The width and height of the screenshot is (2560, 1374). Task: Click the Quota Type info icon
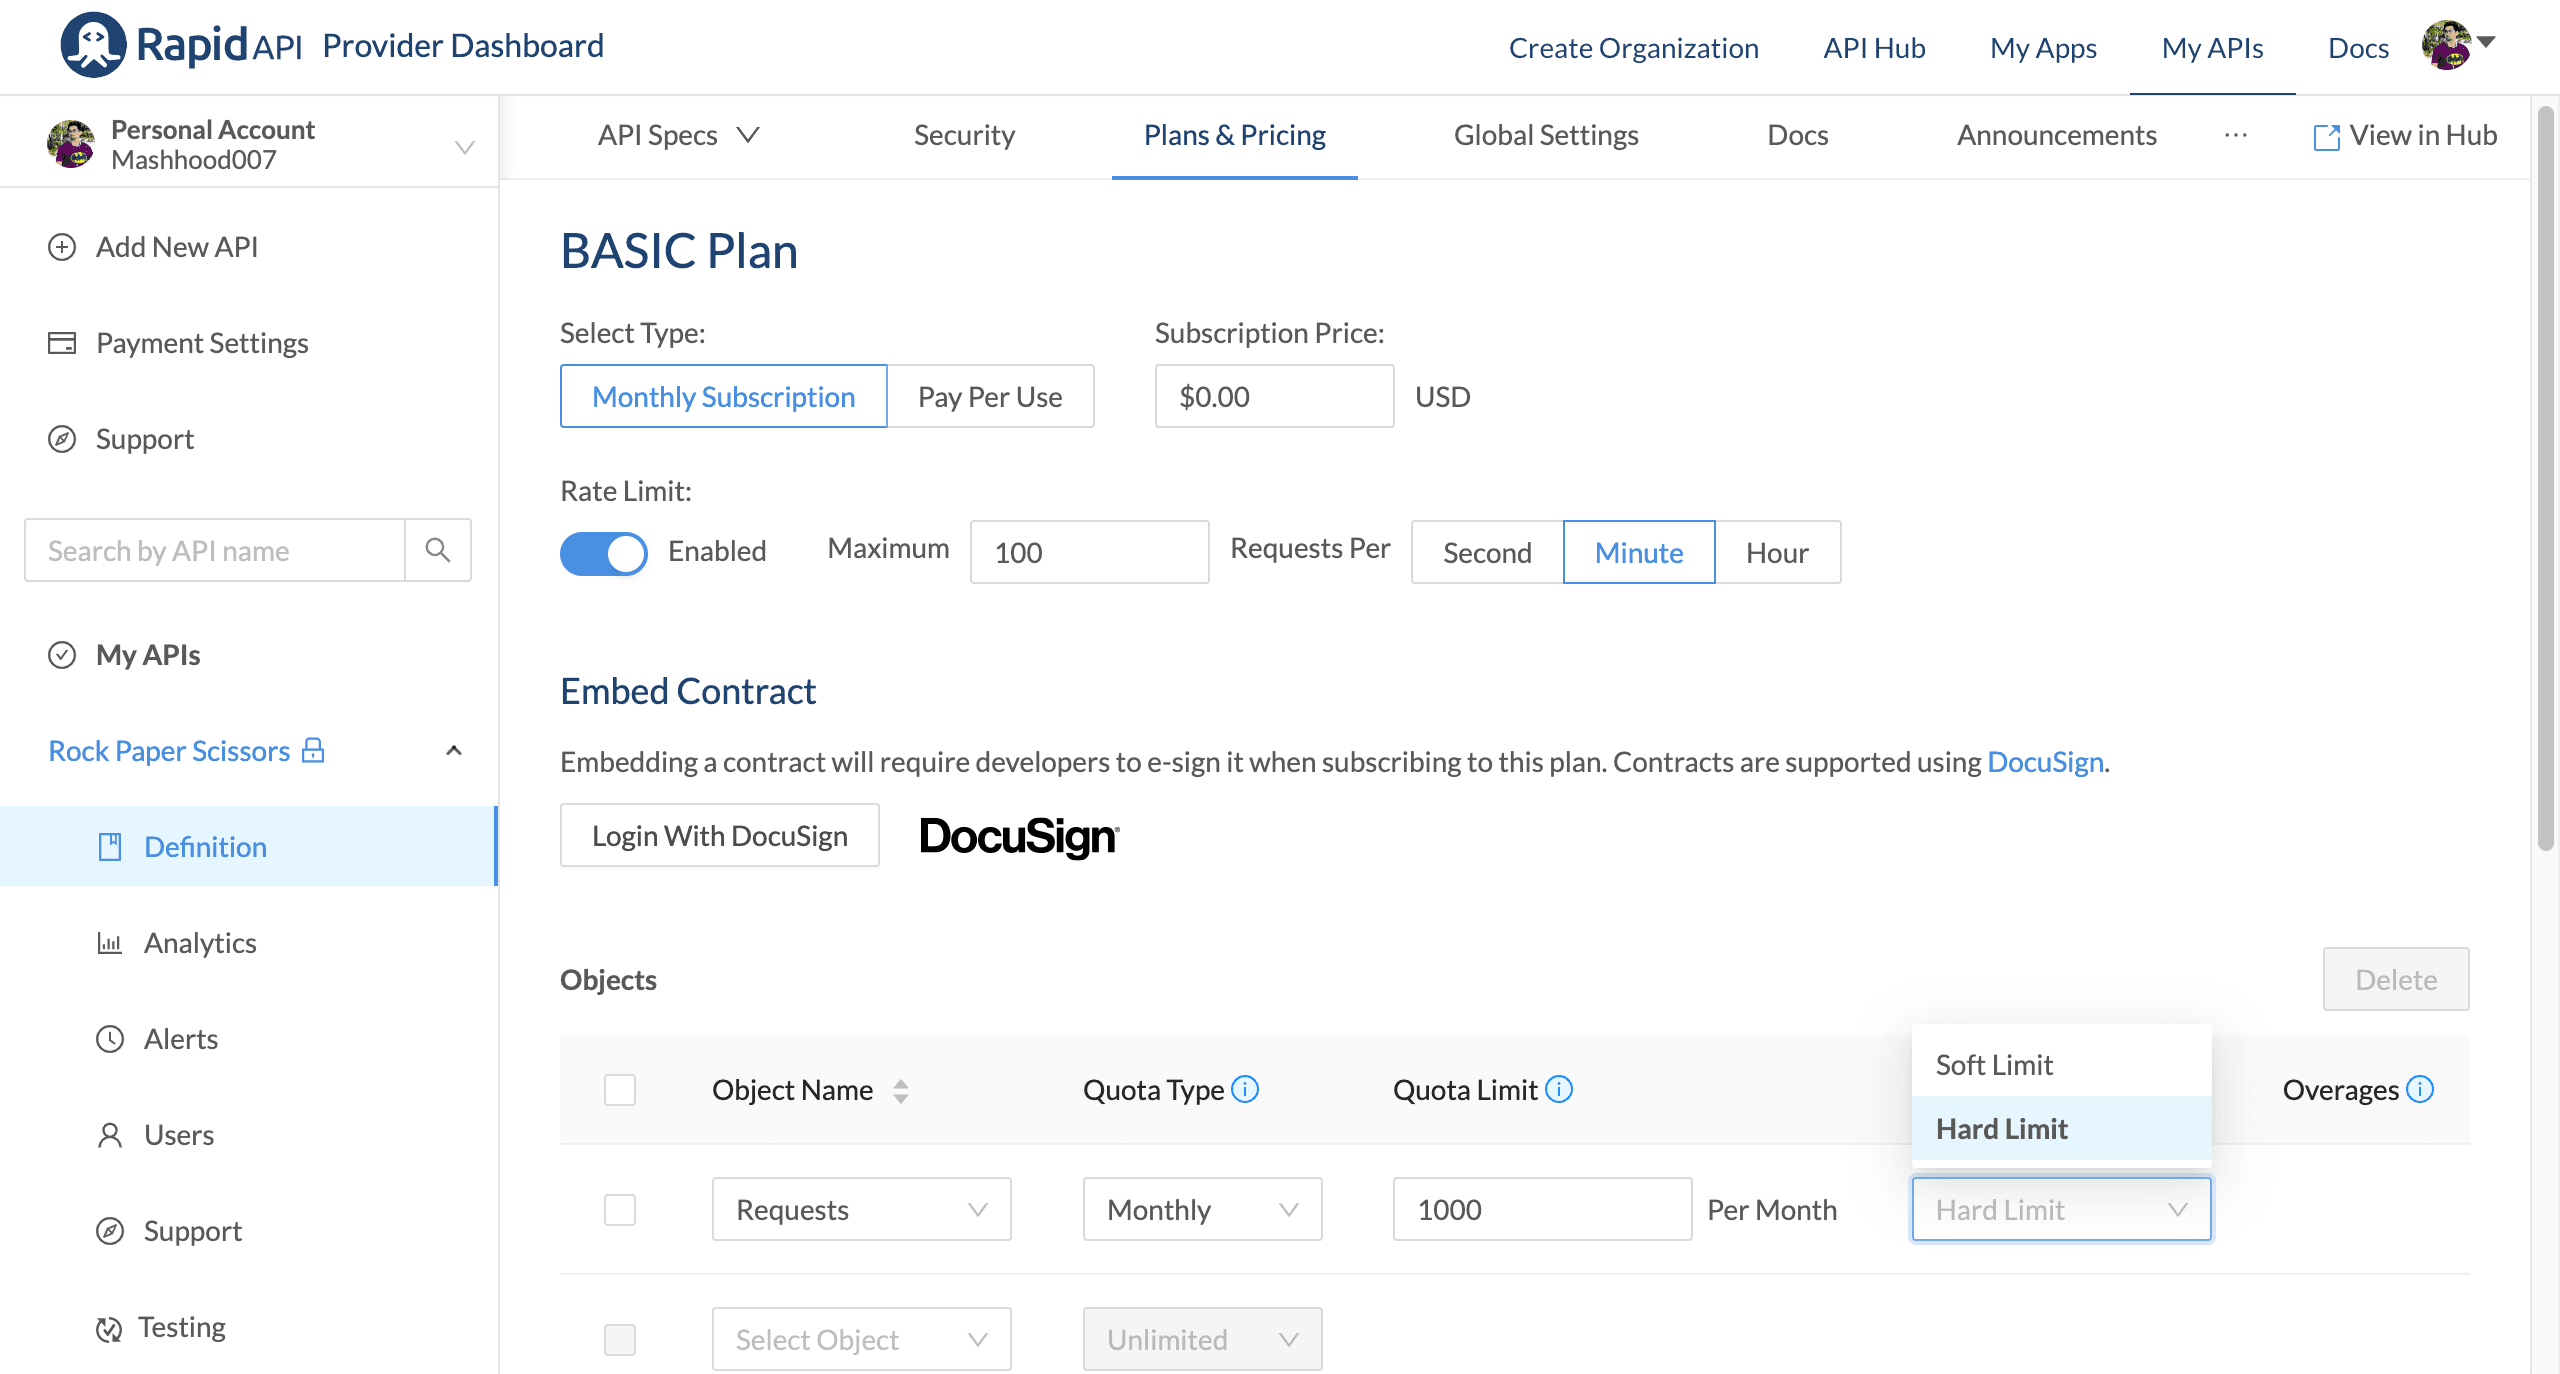click(1245, 1088)
